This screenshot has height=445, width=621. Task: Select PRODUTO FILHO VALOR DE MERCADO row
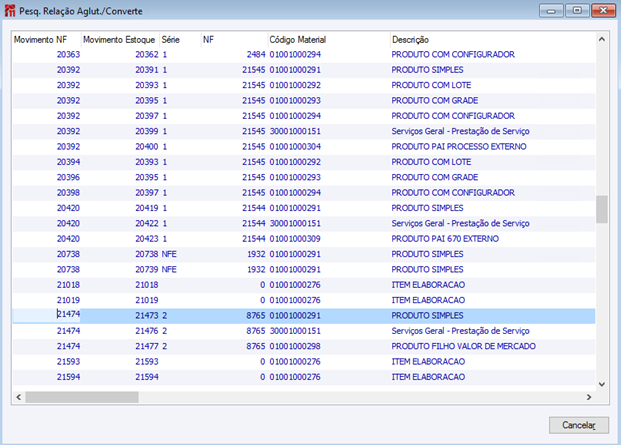304,346
